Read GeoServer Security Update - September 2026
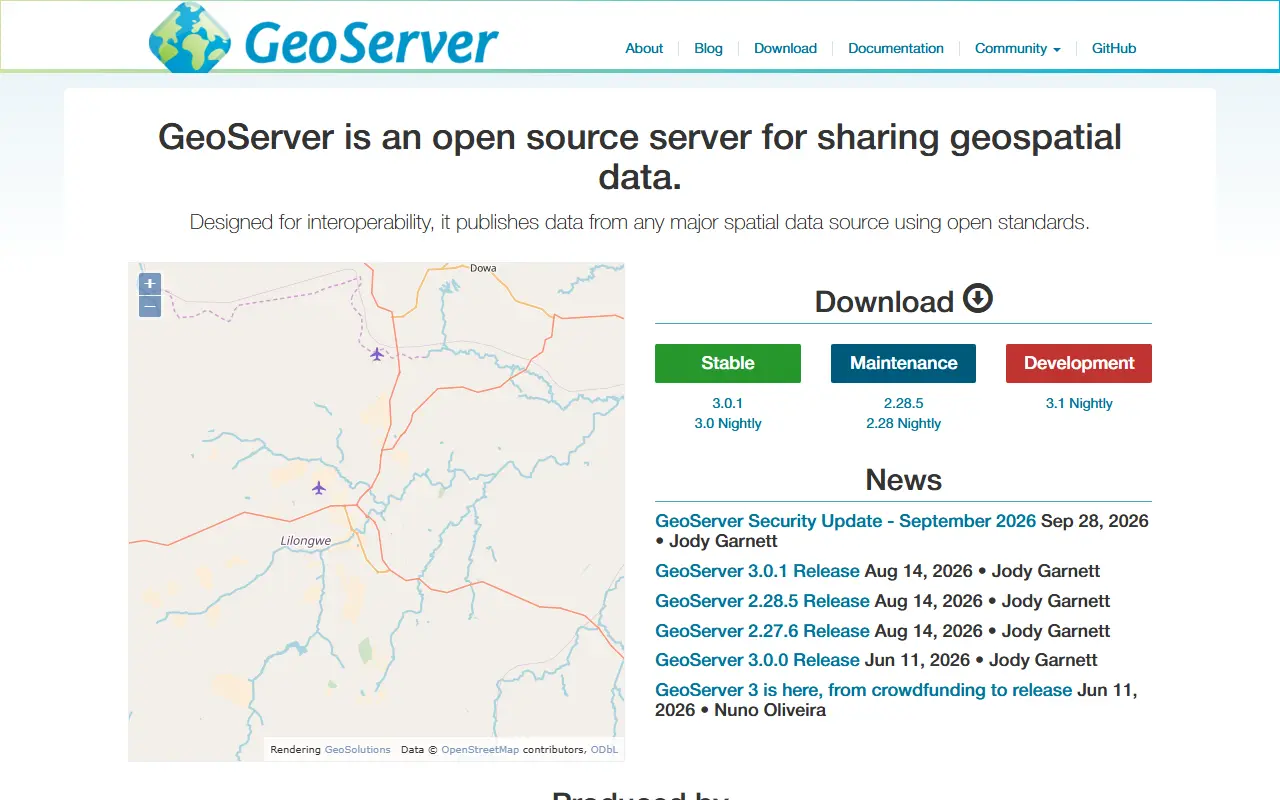This screenshot has width=1280, height=800. coord(846,521)
